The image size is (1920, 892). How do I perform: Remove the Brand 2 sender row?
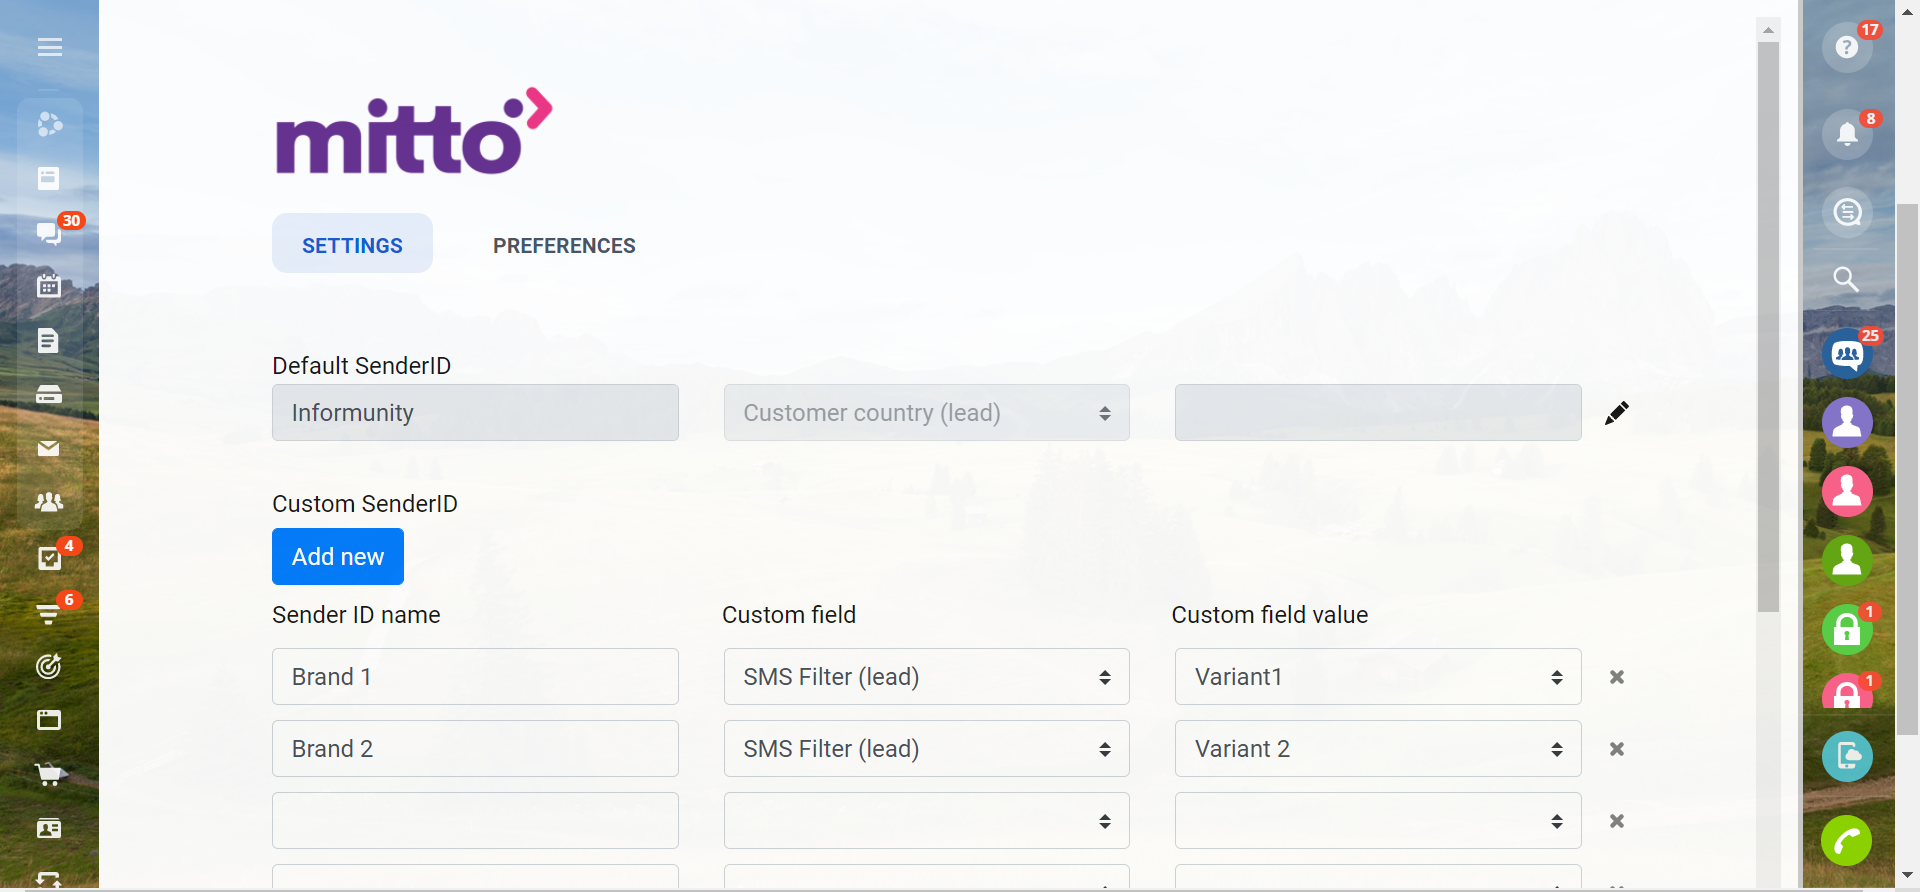[1616, 749]
